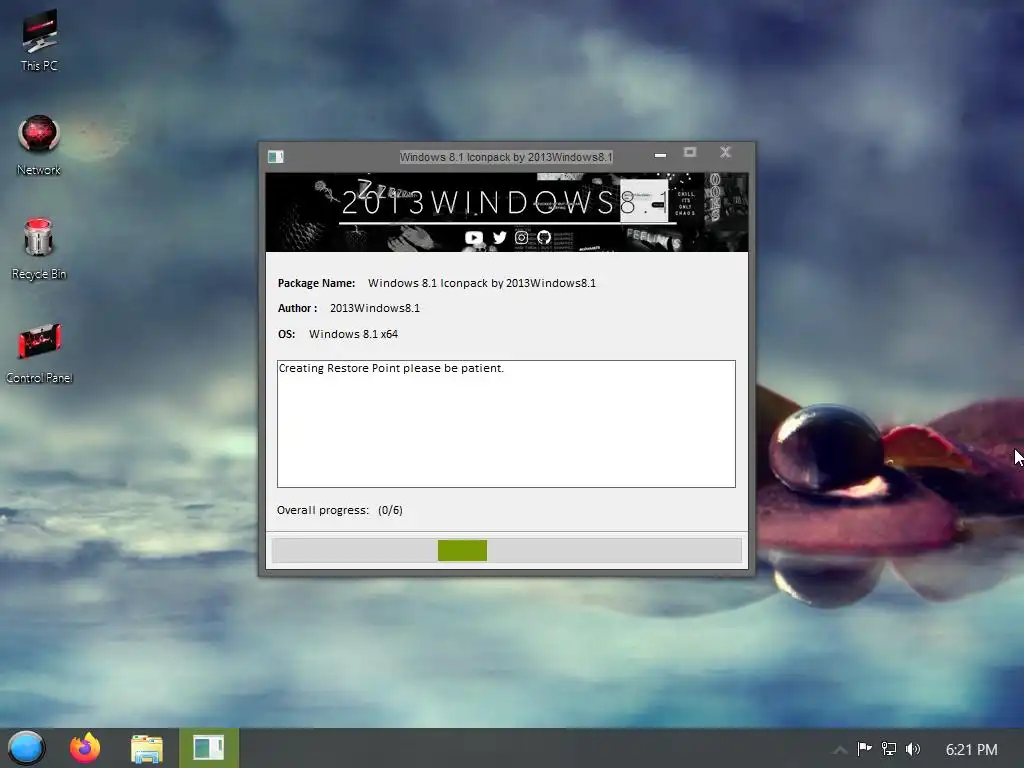This screenshot has width=1024, height=768.
Task: Click the iconpack installer taskbar button
Action: click(x=209, y=748)
